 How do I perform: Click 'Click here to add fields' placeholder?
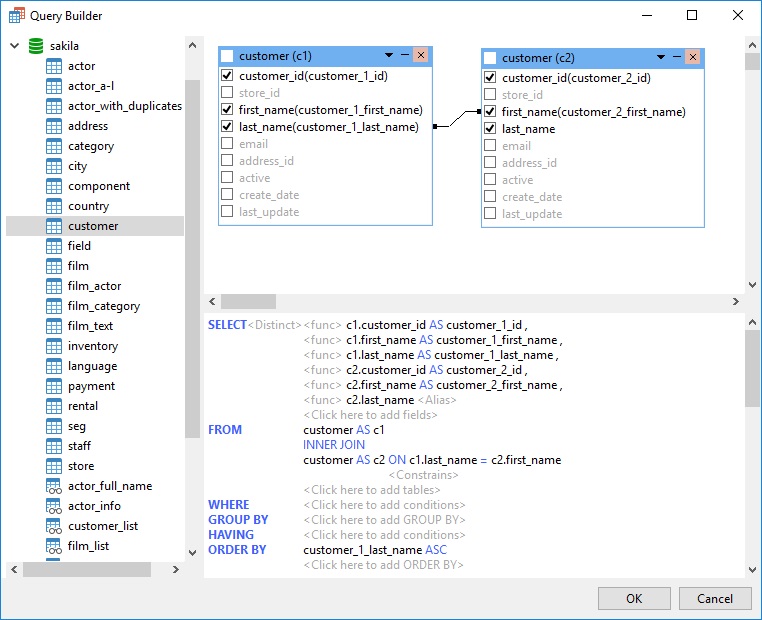pyautogui.click(x=370, y=415)
